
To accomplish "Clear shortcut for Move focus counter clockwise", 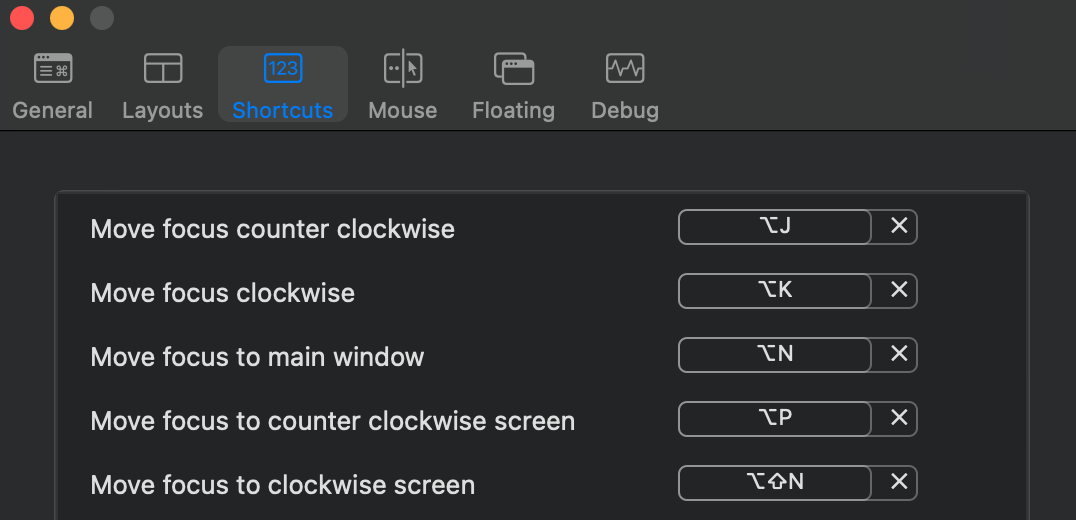I will pyautogui.click(x=898, y=227).
